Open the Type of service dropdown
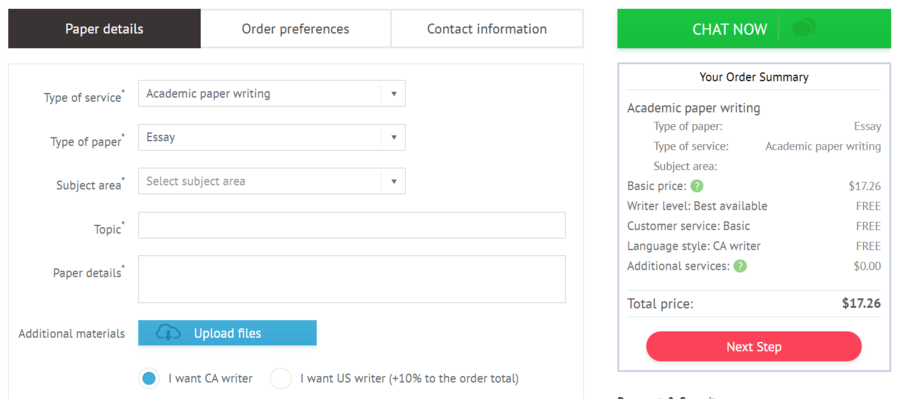This screenshot has width=900, height=399. click(x=271, y=94)
